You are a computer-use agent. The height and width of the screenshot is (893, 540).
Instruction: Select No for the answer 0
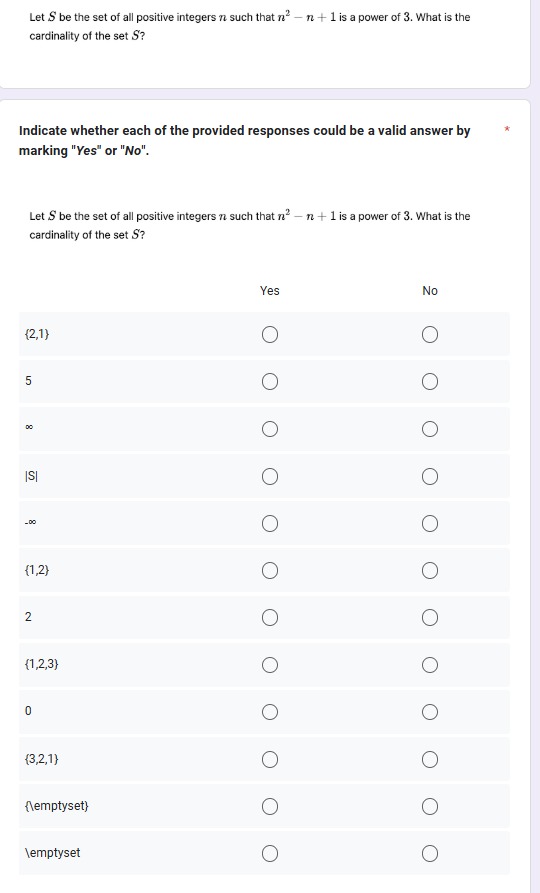pyautogui.click(x=430, y=712)
